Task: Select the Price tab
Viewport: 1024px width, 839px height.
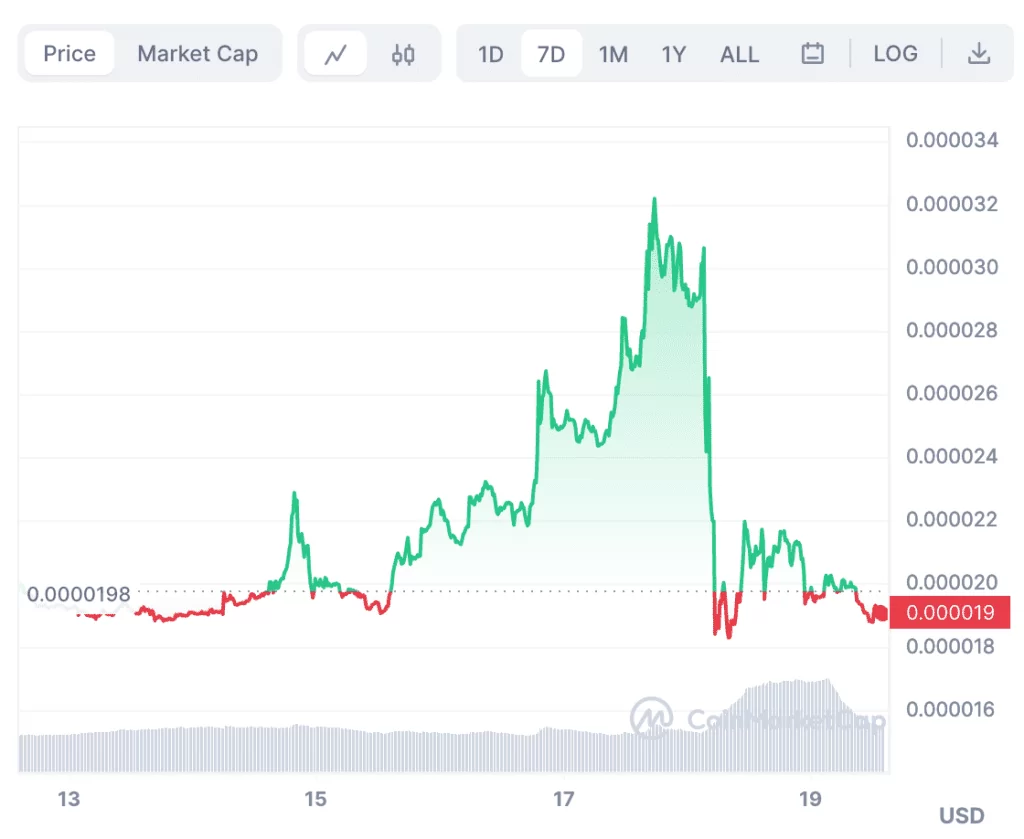Action: point(69,54)
